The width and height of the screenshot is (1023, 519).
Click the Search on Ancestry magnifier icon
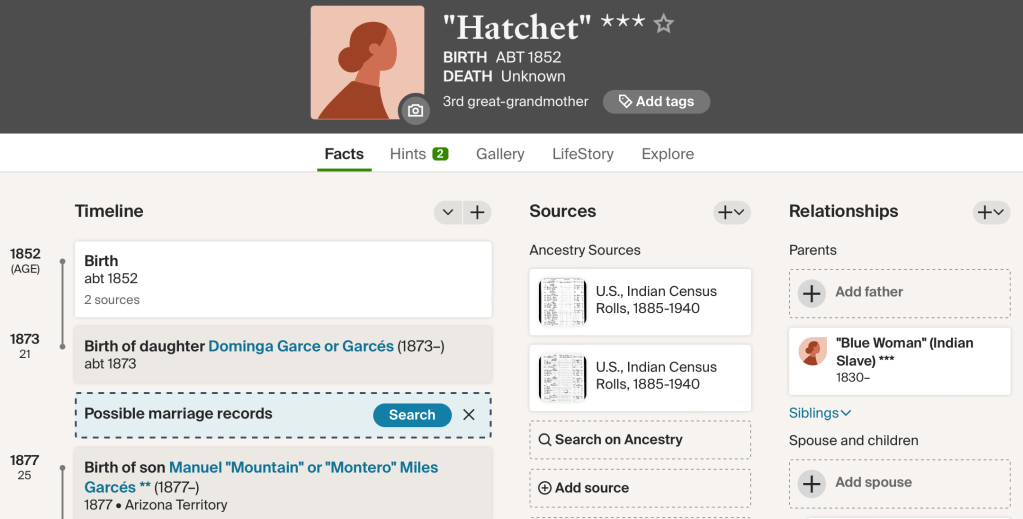coord(545,440)
